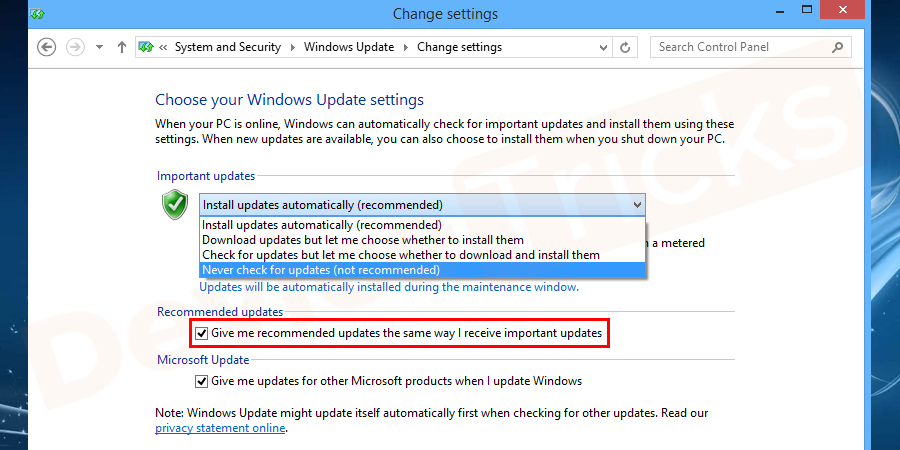This screenshot has width=900, height=450.
Task: Expand the address bar history dropdown
Action: point(602,47)
